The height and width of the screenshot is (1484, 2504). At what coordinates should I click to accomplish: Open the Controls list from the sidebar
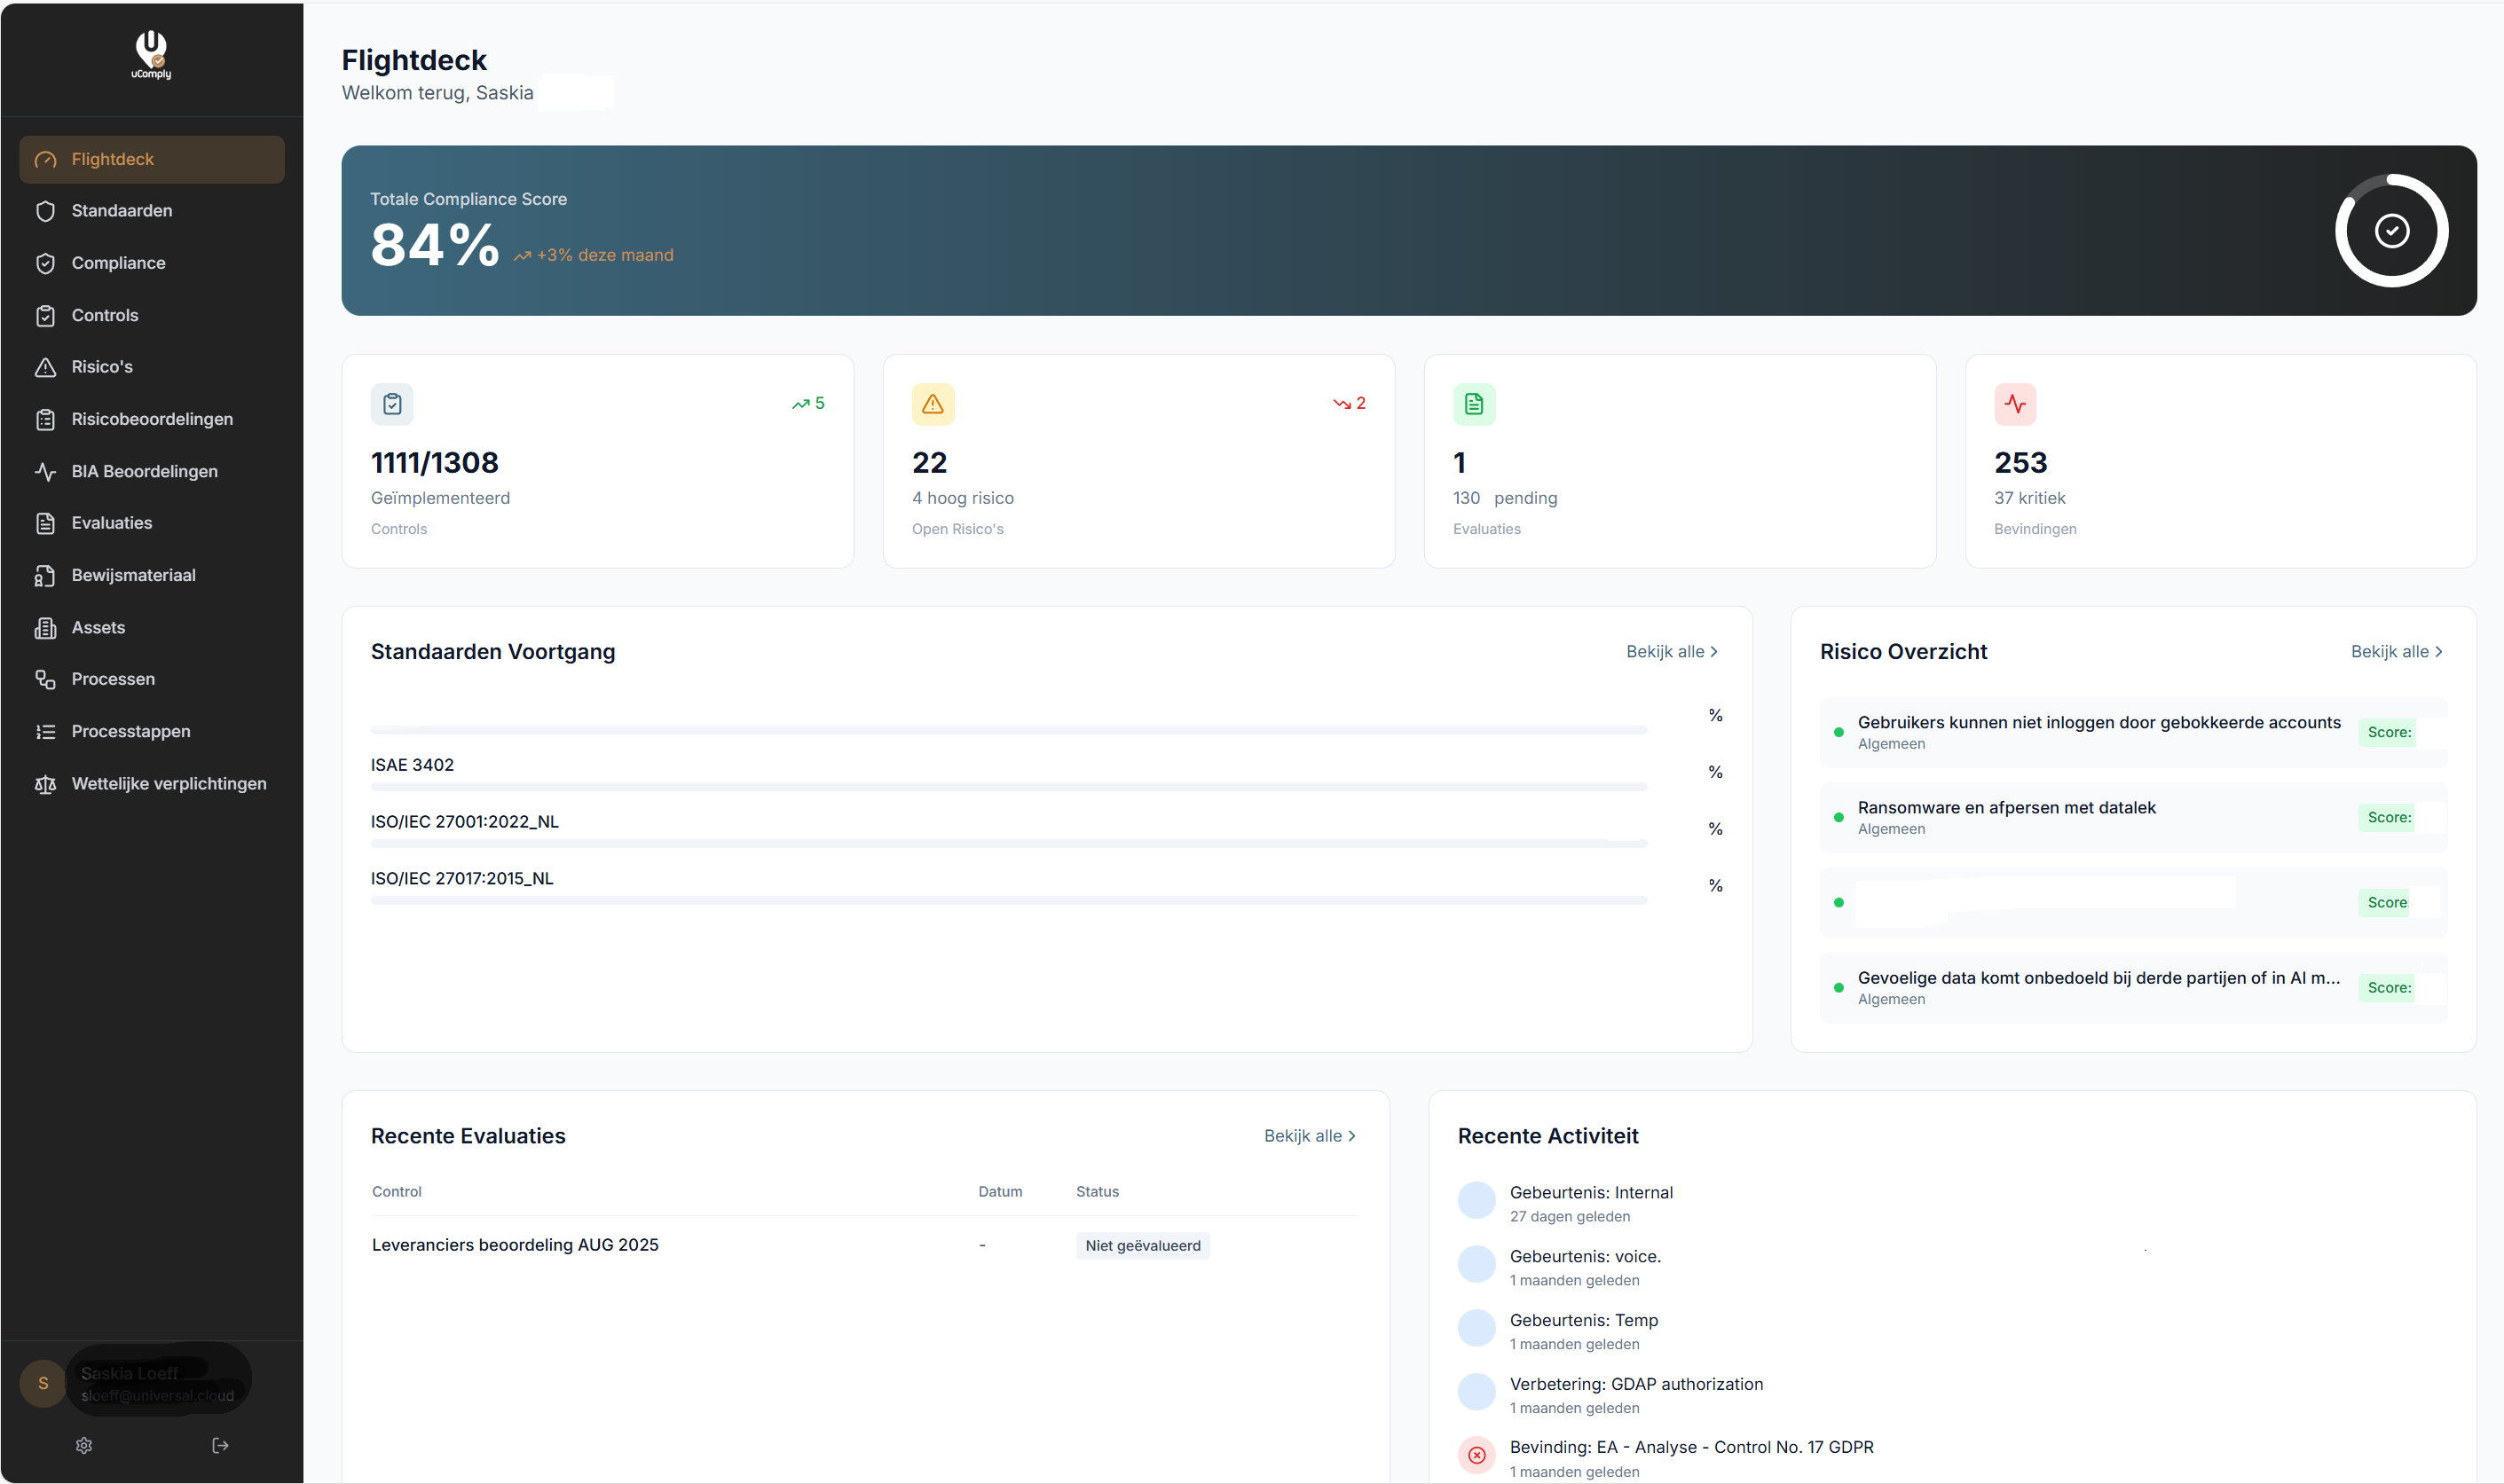(46, 315)
